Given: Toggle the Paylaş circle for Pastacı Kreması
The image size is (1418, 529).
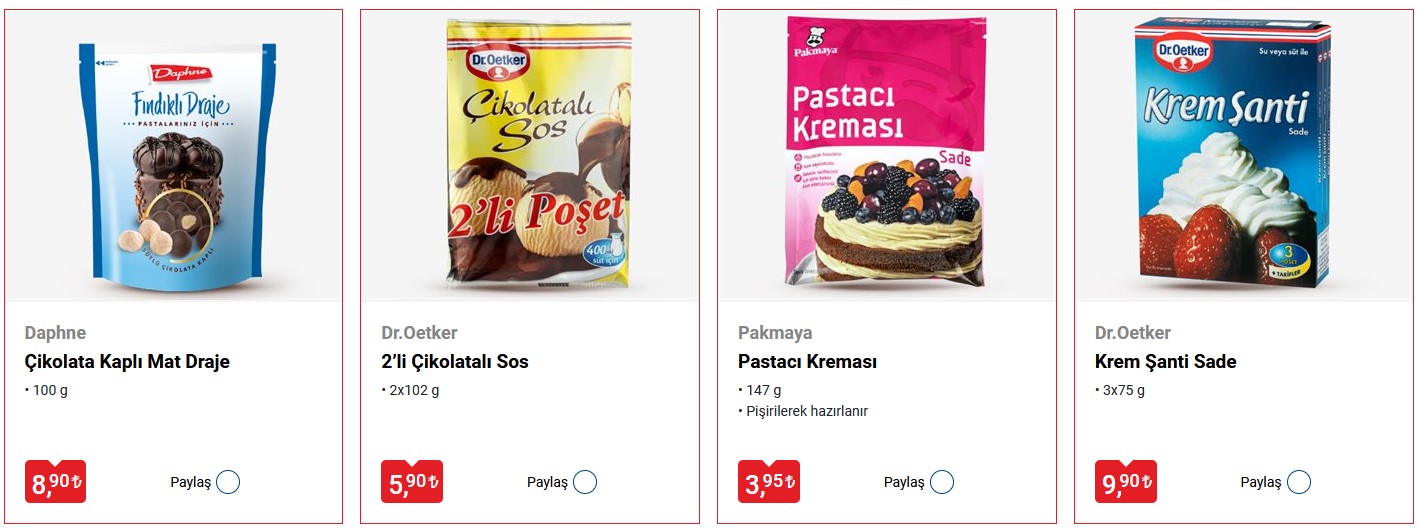Looking at the screenshot, I should click(942, 482).
